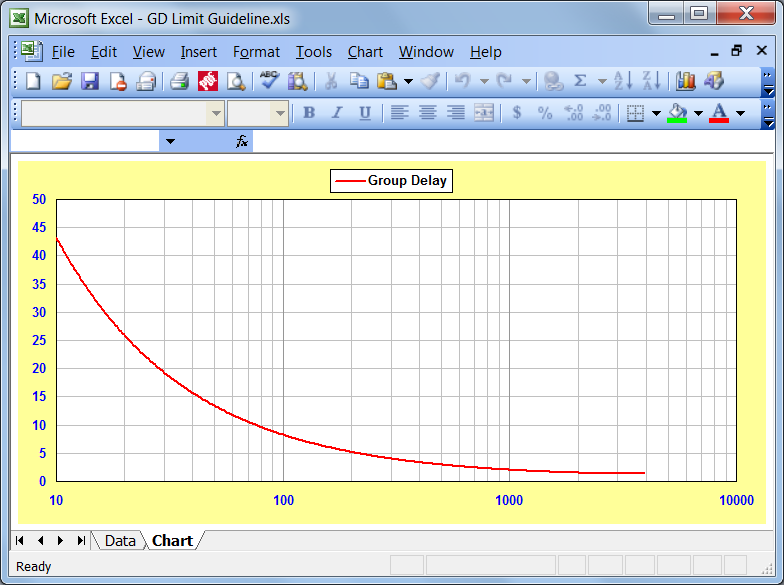Open the View menu

148,52
